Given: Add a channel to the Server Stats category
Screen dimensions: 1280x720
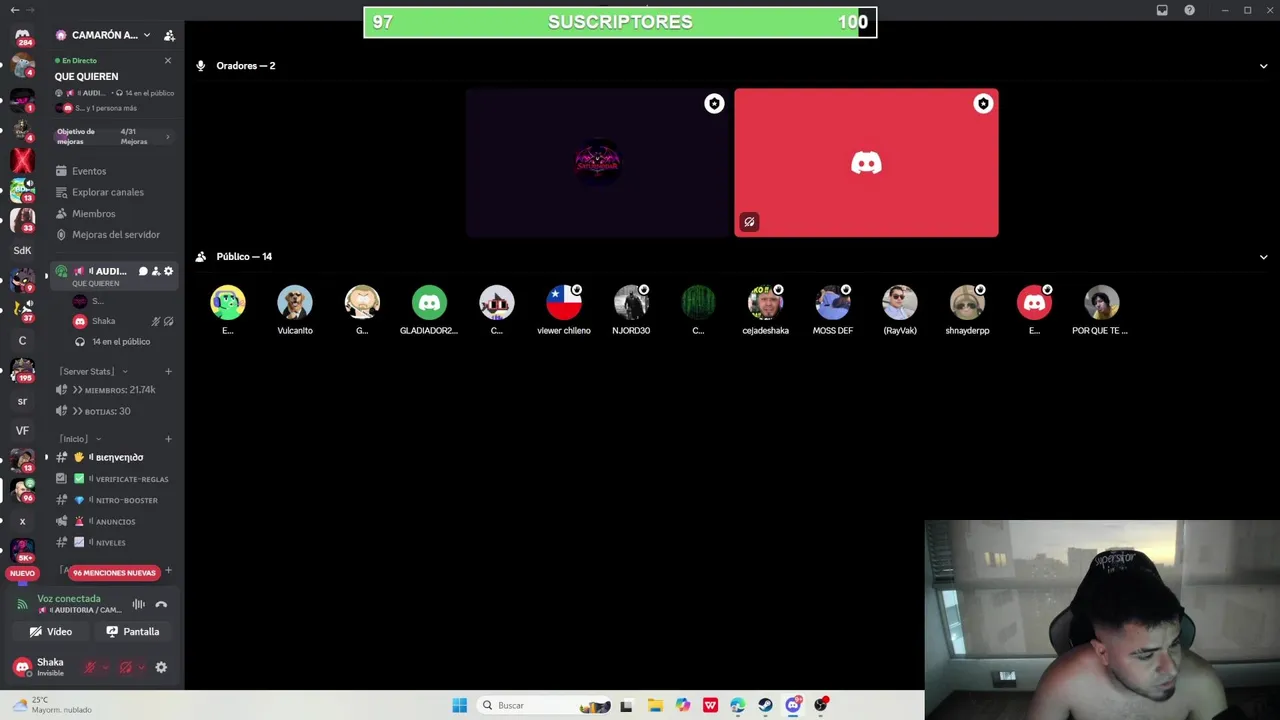Looking at the screenshot, I should (x=168, y=372).
